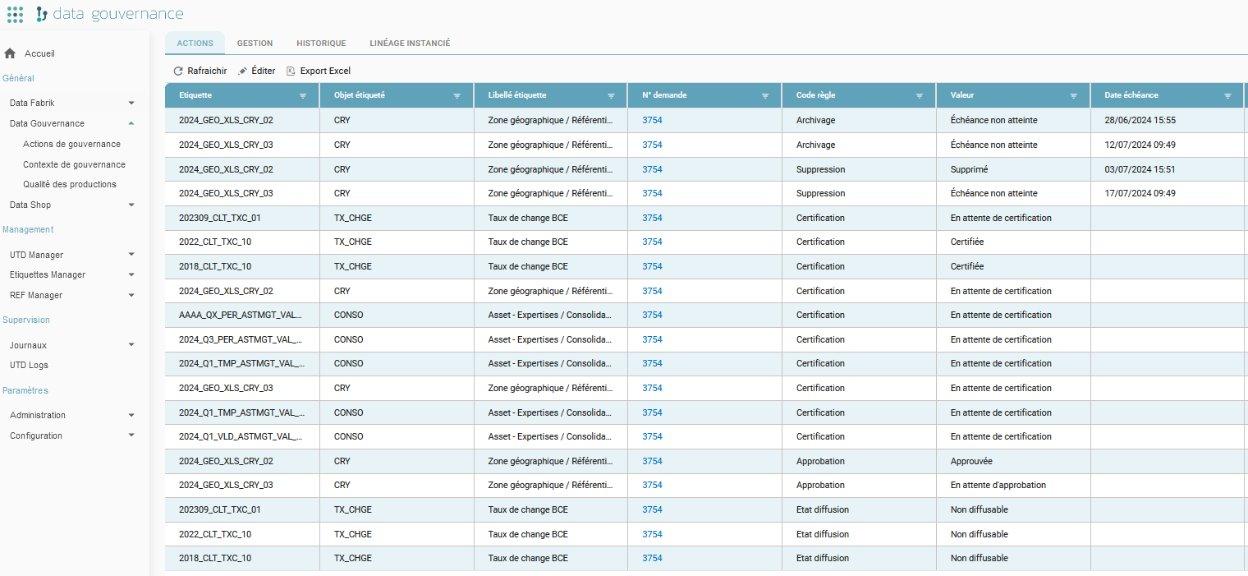Select the Supervision section heading

26,320
